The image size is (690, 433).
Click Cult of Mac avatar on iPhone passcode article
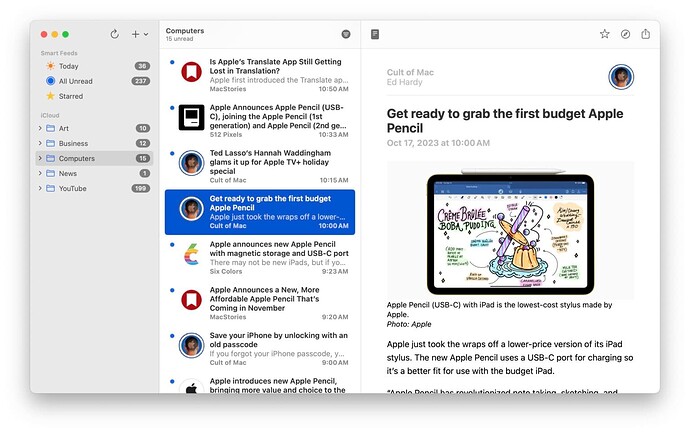click(191, 345)
